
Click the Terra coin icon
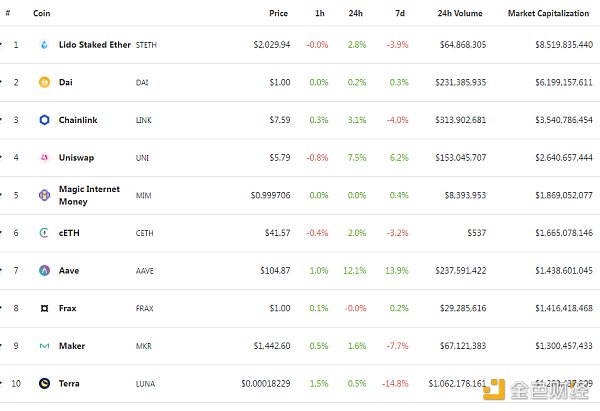[x=44, y=383]
